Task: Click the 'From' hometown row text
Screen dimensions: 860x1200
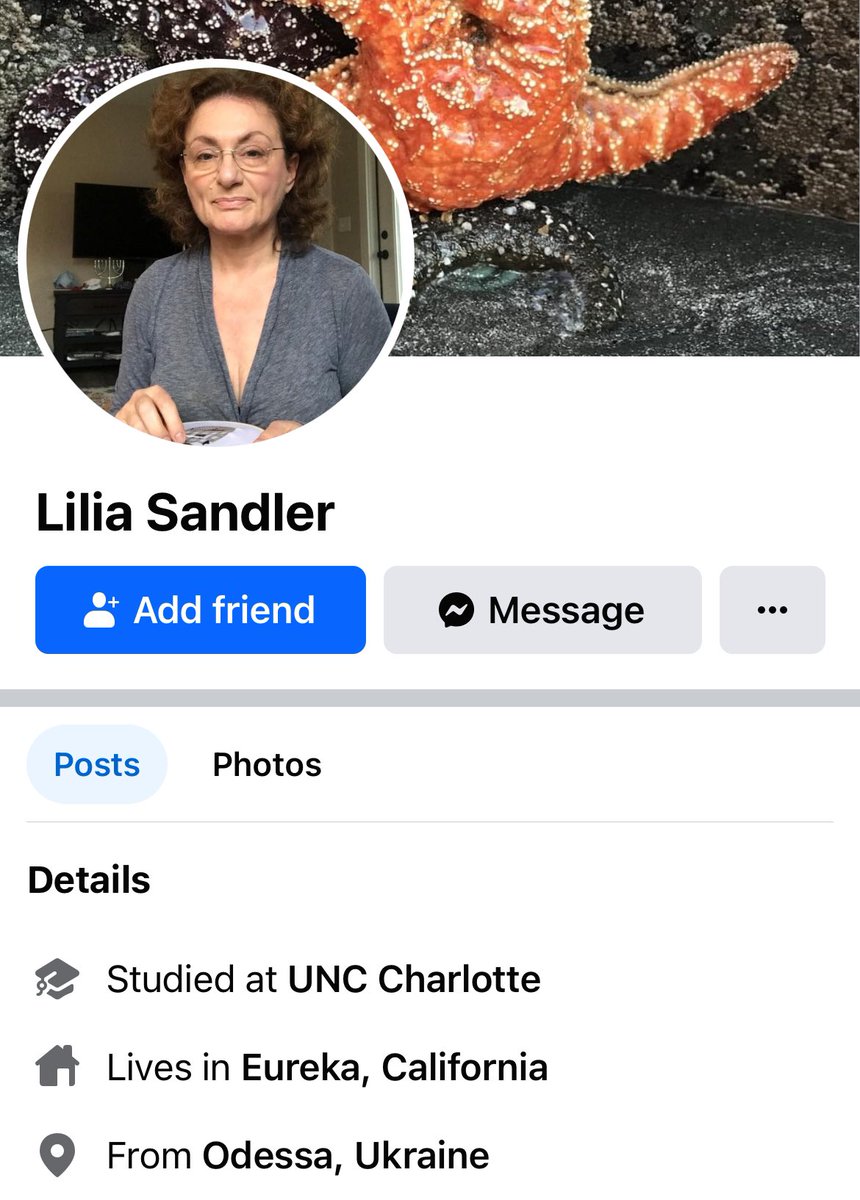Action: [x=298, y=1156]
